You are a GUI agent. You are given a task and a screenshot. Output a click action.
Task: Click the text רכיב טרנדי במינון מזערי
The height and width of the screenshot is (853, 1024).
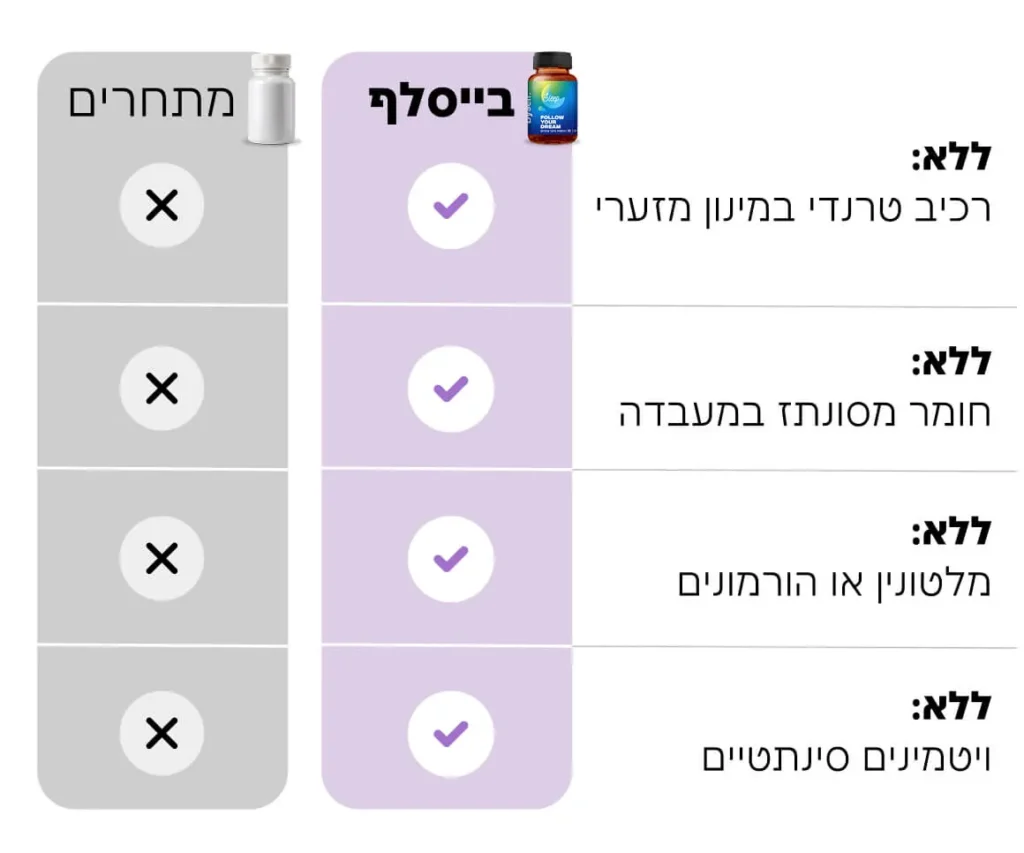click(791, 209)
